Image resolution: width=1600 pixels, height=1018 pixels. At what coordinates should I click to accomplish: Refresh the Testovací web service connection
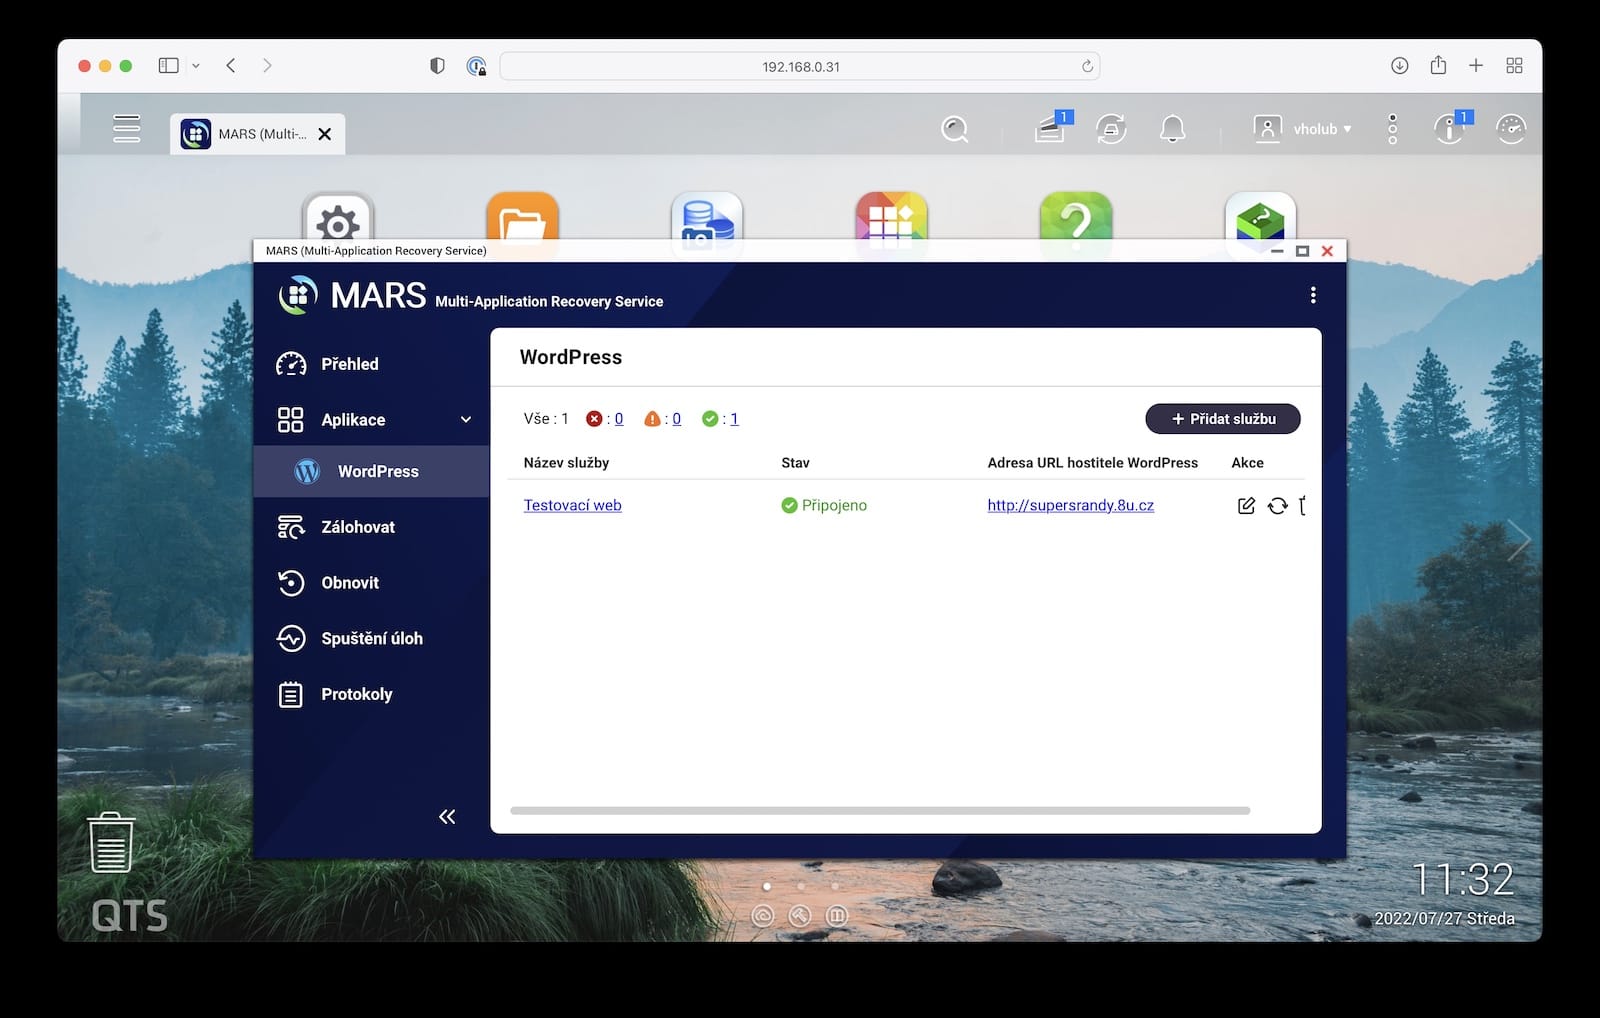point(1277,506)
